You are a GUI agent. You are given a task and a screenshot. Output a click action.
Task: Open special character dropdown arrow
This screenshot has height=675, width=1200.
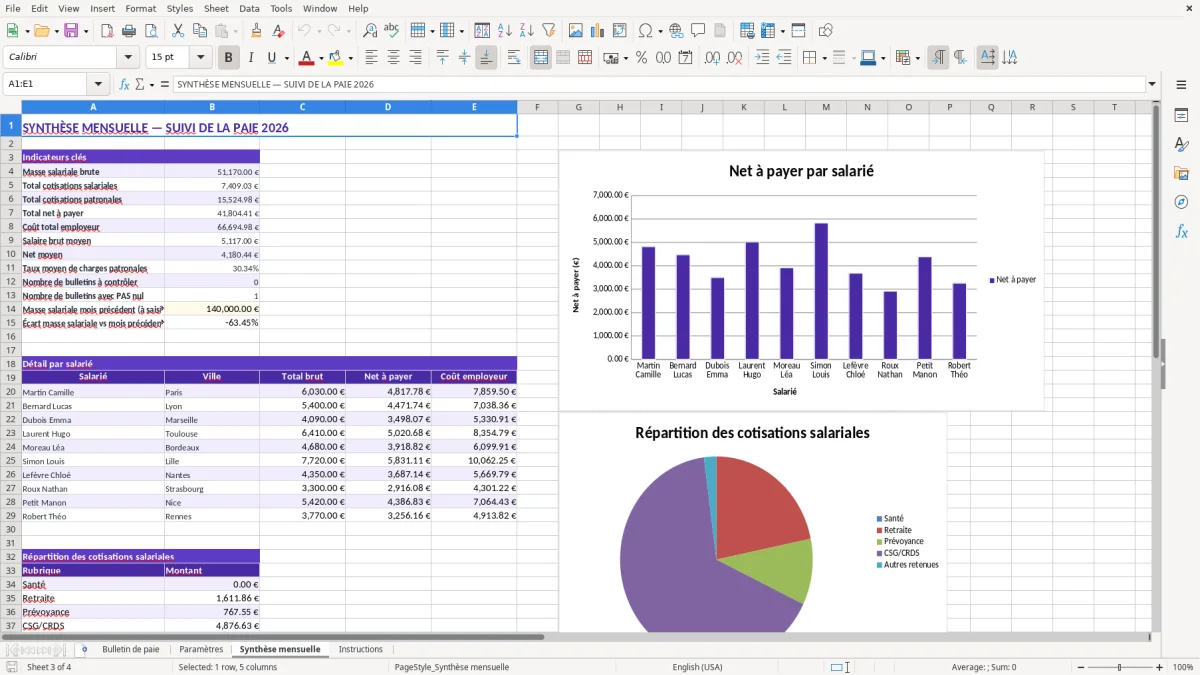pos(659,31)
